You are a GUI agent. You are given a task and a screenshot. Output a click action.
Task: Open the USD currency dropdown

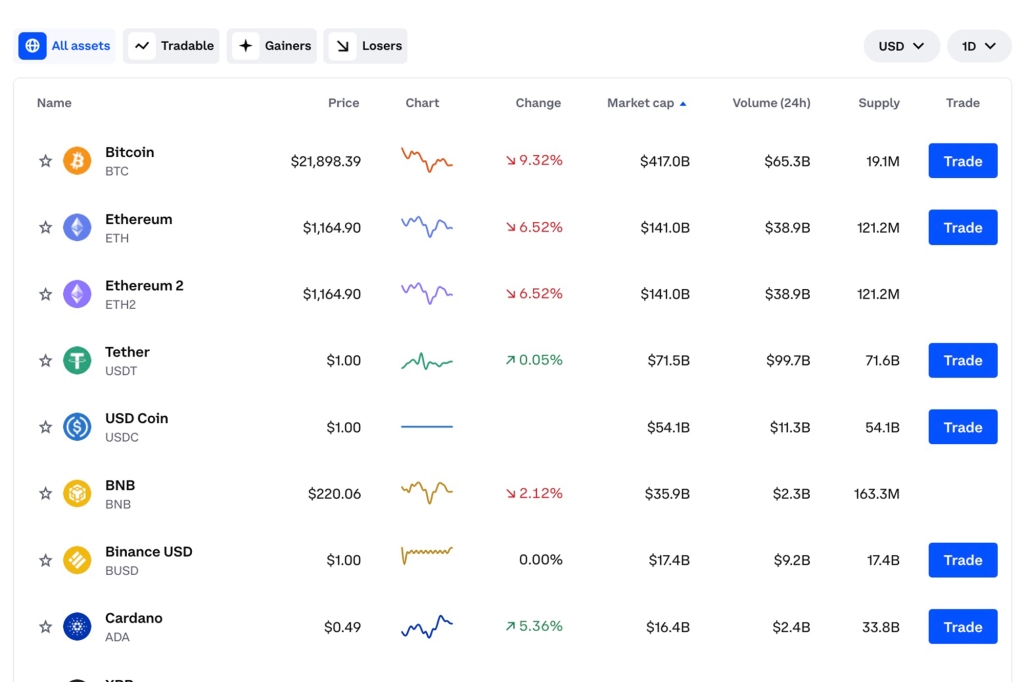point(901,46)
